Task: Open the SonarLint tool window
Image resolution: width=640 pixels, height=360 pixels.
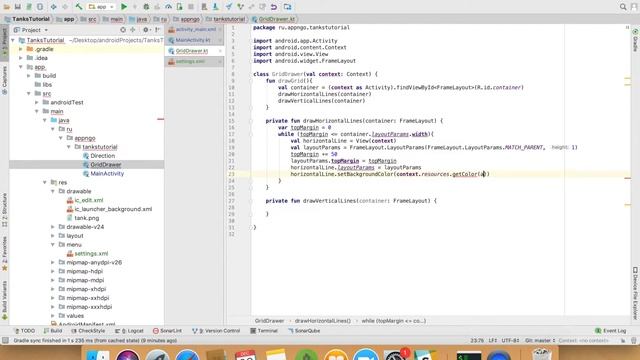Action: pos(167,331)
